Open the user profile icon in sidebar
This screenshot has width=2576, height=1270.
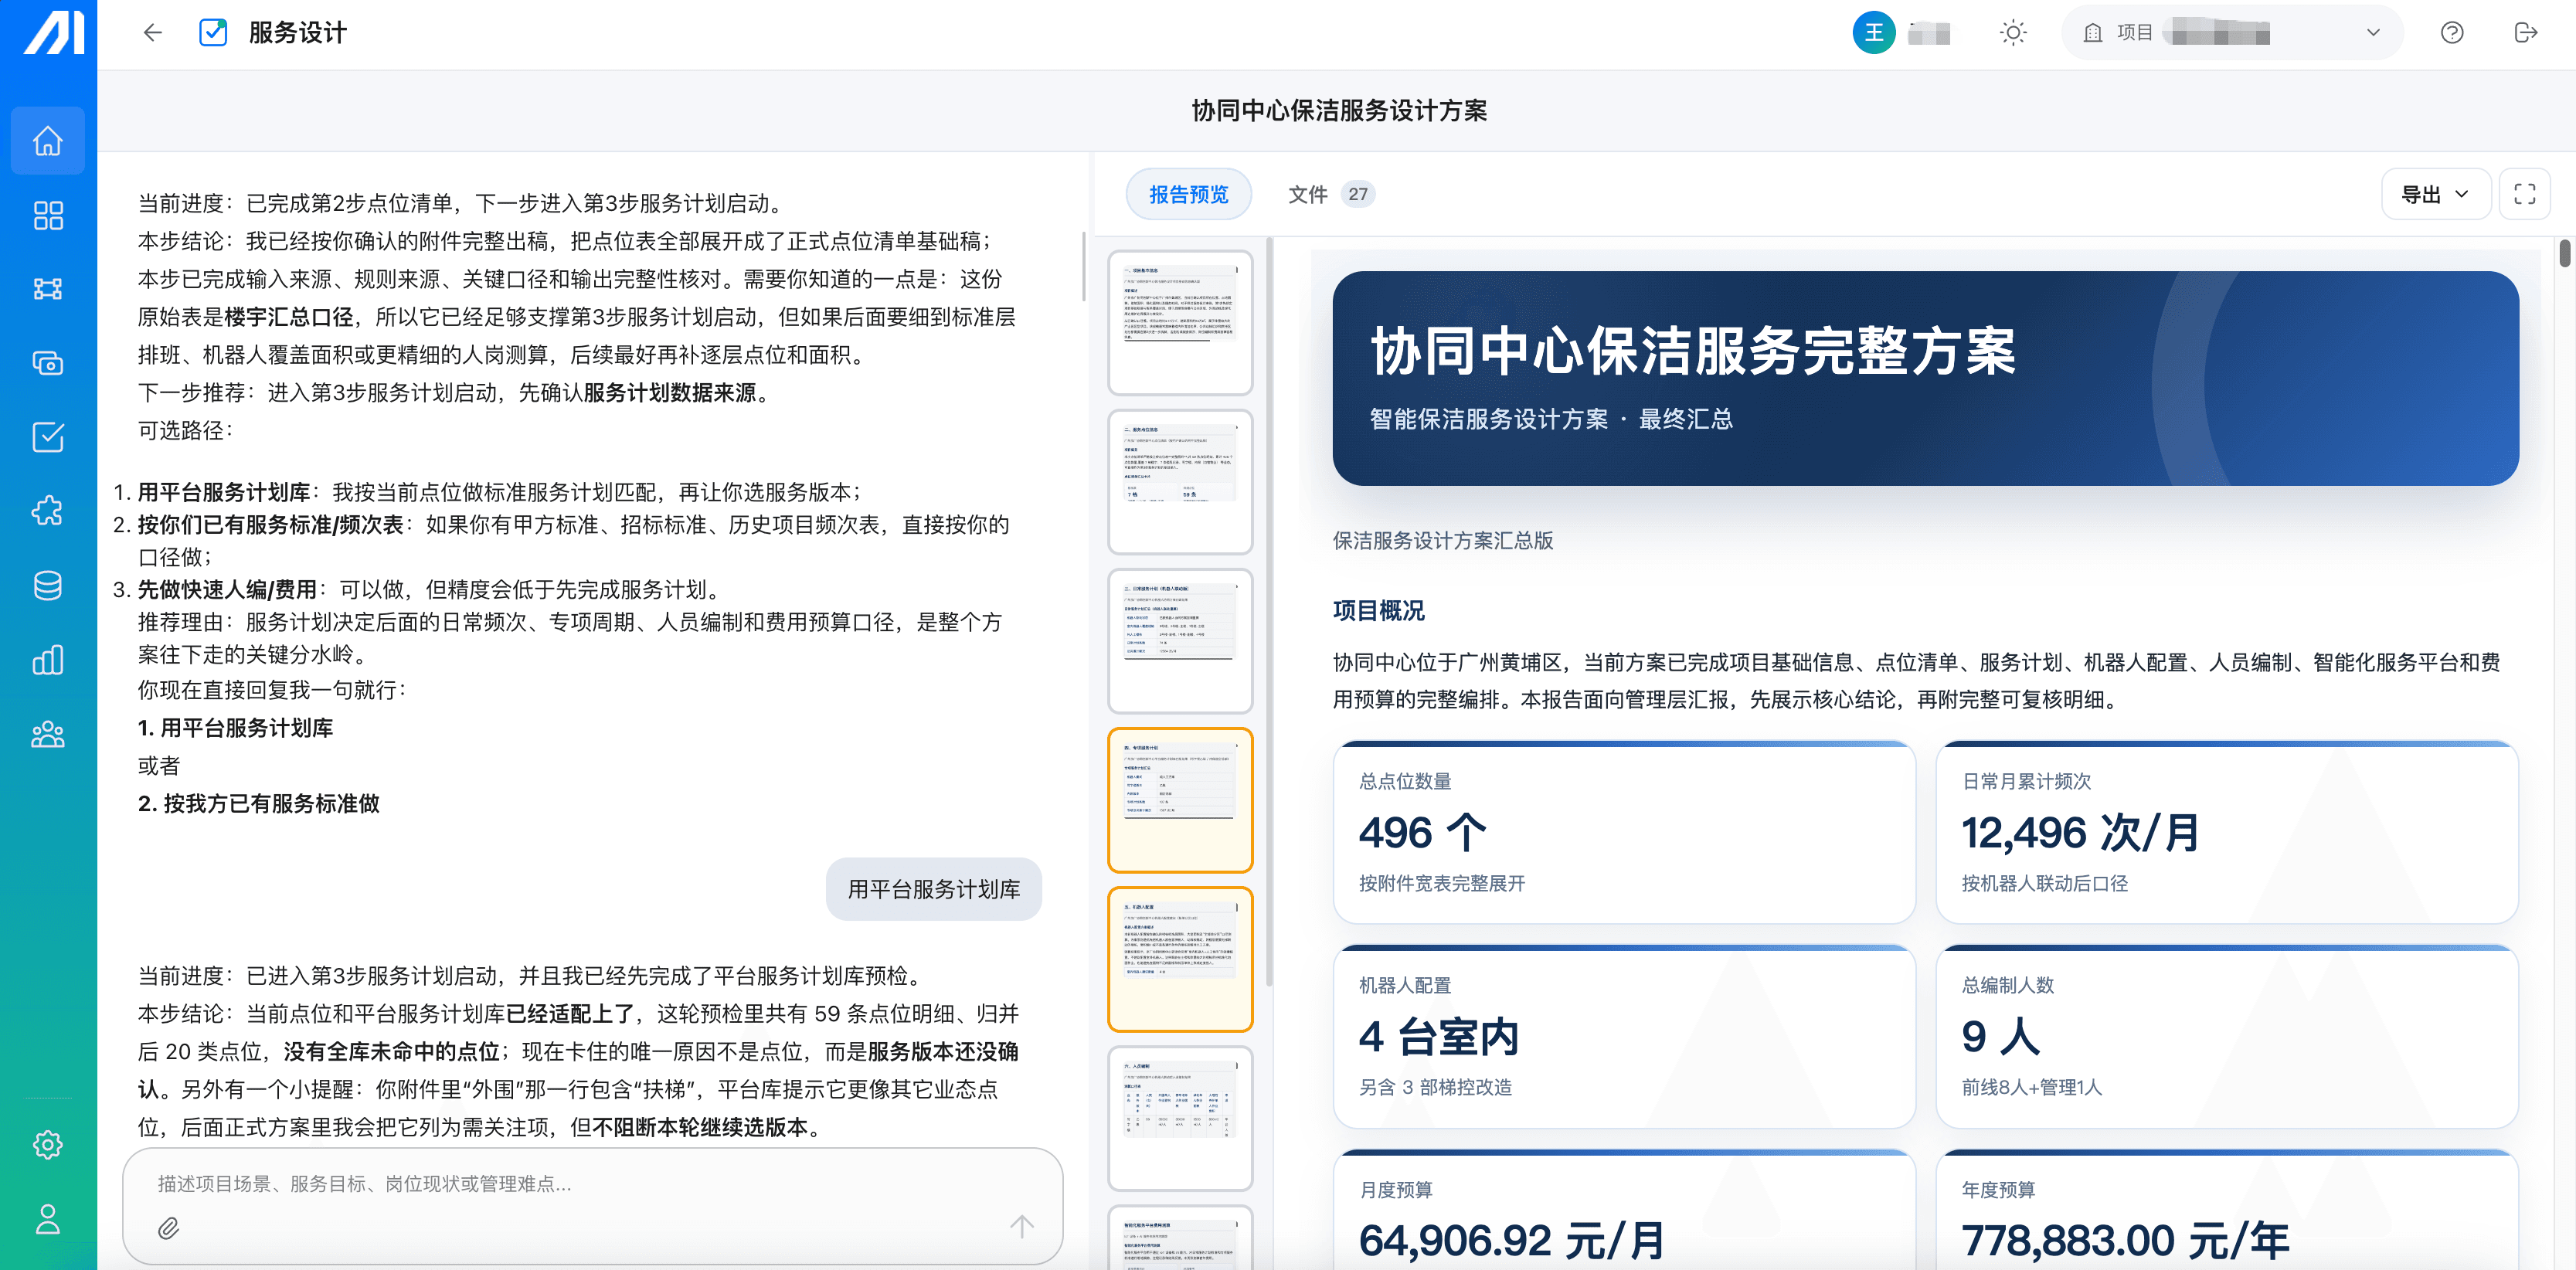[x=48, y=1219]
